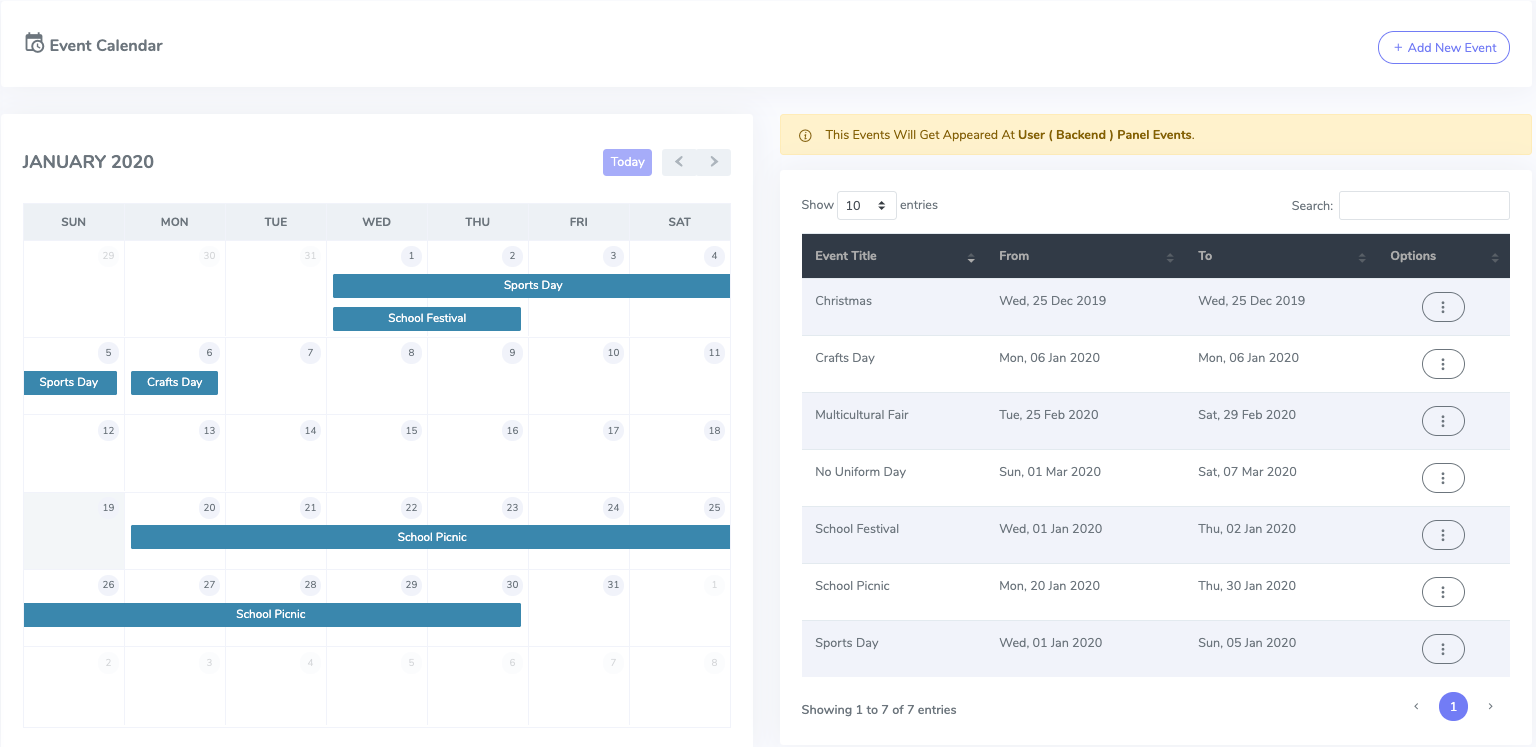Click the Search input field

[x=1423, y=205]
